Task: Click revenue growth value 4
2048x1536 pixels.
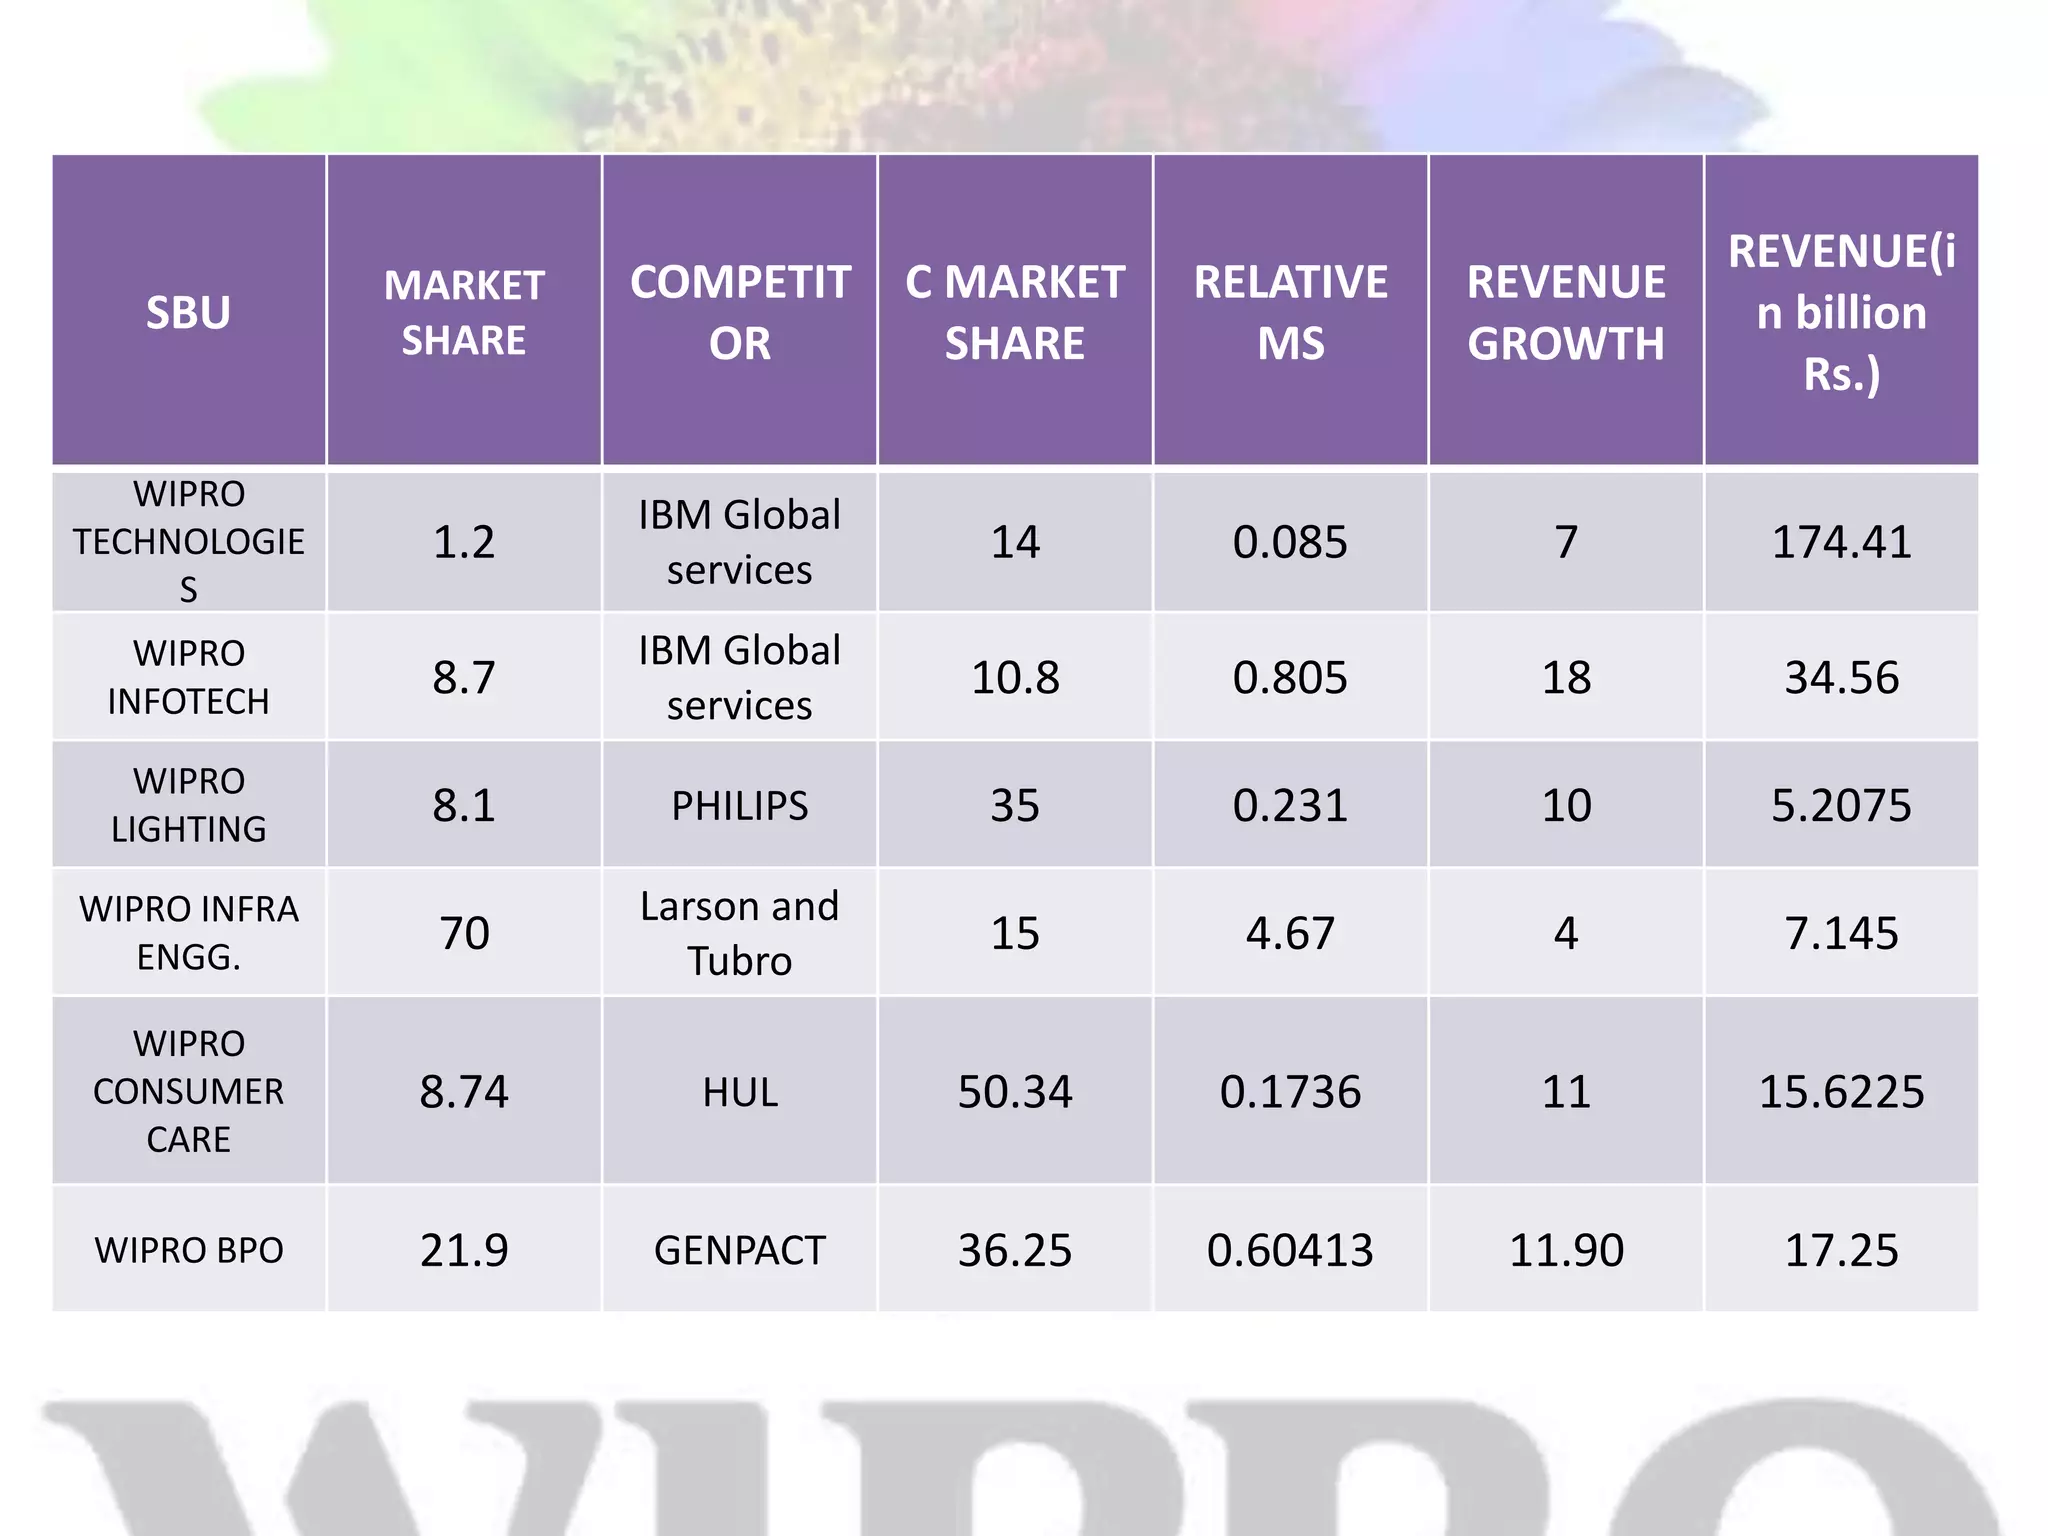Action: 1566,933
